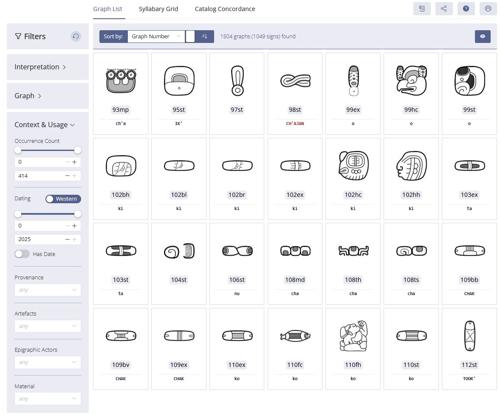This screenshot has width=500, height=415.
Task: Enable the Has Date toggle
Action: [x=22, y=254]
